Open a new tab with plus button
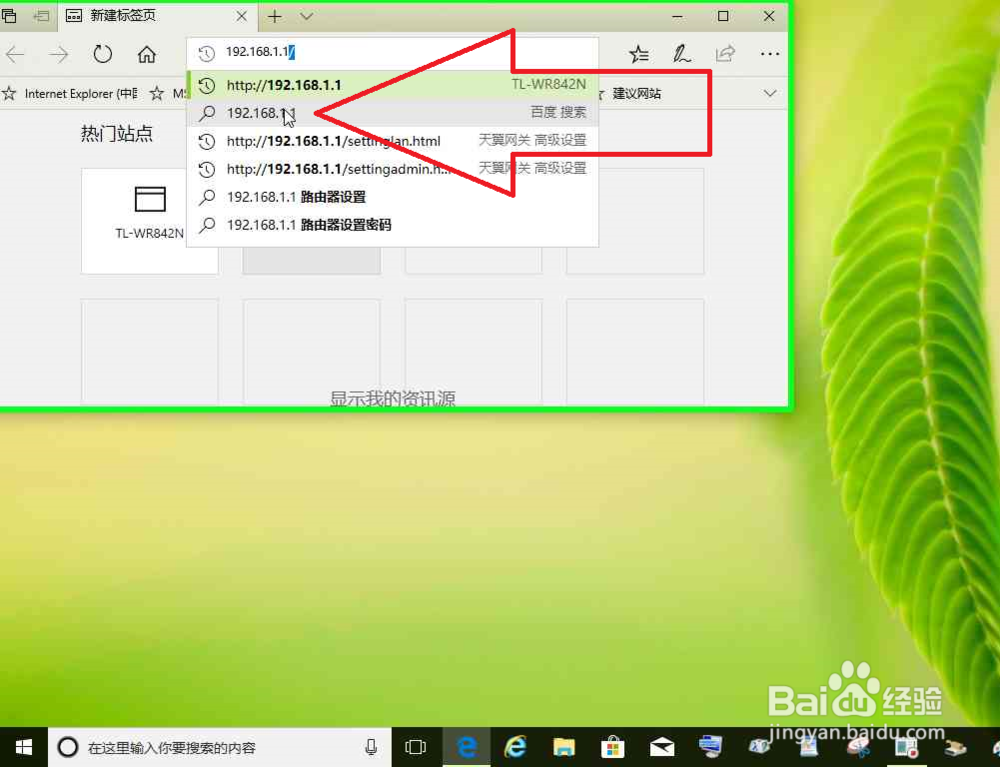This screenshot has width=1000, height=767. (x=275, y=17)
